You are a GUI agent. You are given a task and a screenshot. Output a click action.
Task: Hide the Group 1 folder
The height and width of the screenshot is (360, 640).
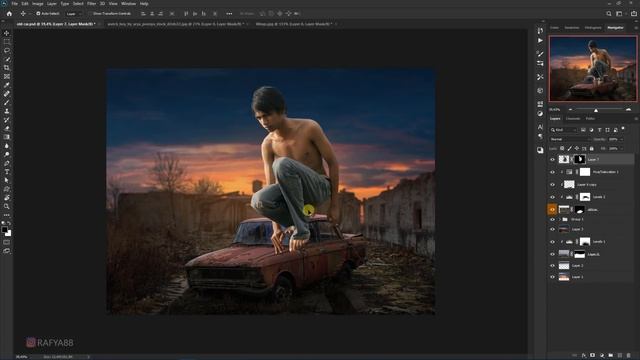point(552,220)
